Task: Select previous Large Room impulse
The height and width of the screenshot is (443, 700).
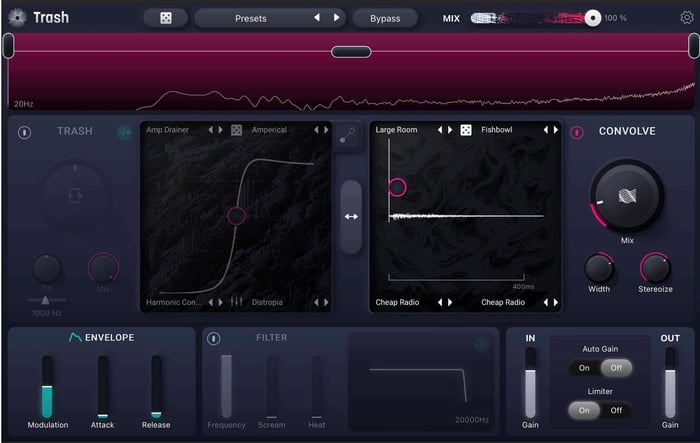Action: [440, 130]
